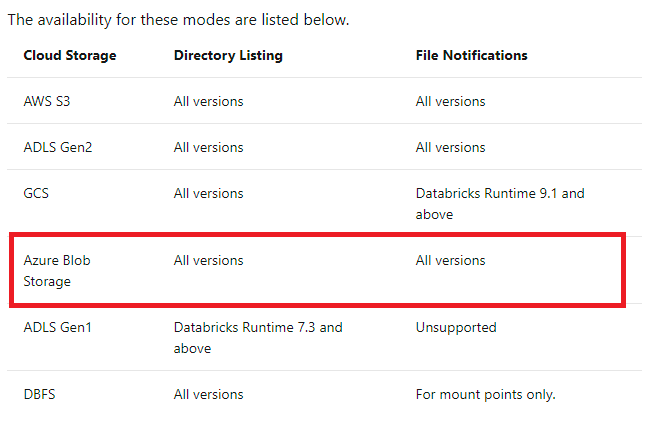The width and height of the screenshot is (663, 439).
Task: Click Azure Blob Storage File Notifications value
Action: (450, 260)
